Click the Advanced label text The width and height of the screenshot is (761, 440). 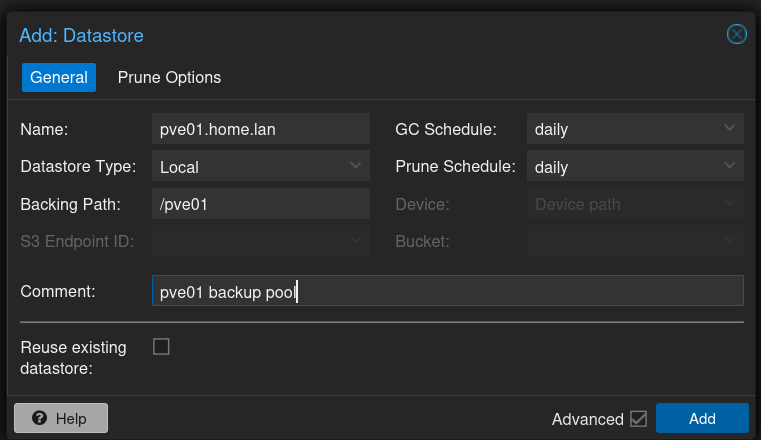click(587, 418)
